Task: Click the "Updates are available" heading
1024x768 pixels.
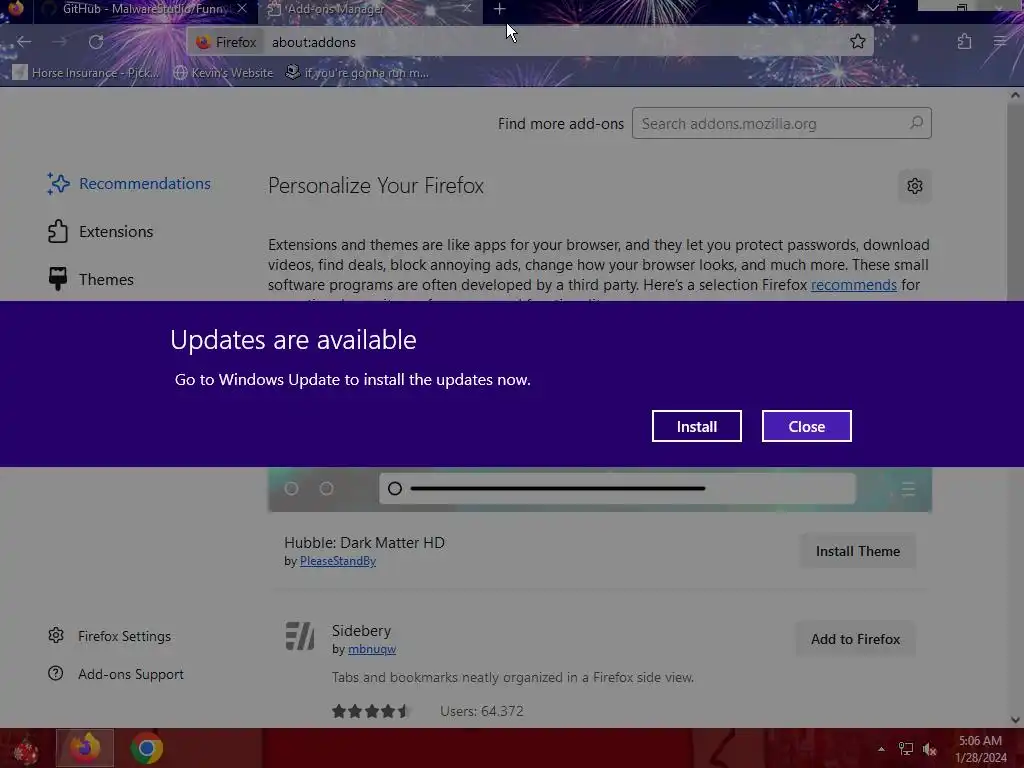Action: 293,340
